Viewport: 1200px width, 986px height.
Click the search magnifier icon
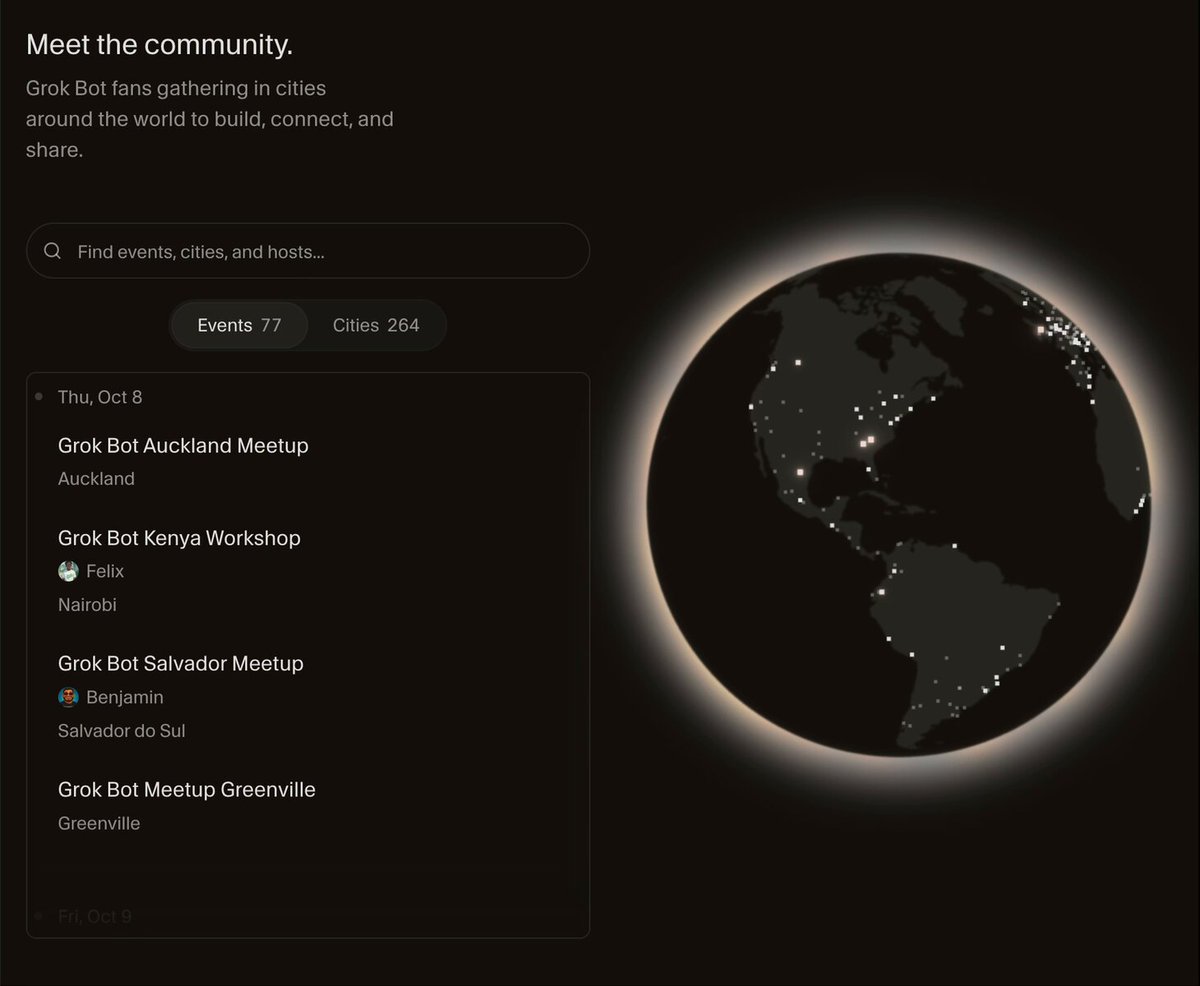click(x=53, y=251)
